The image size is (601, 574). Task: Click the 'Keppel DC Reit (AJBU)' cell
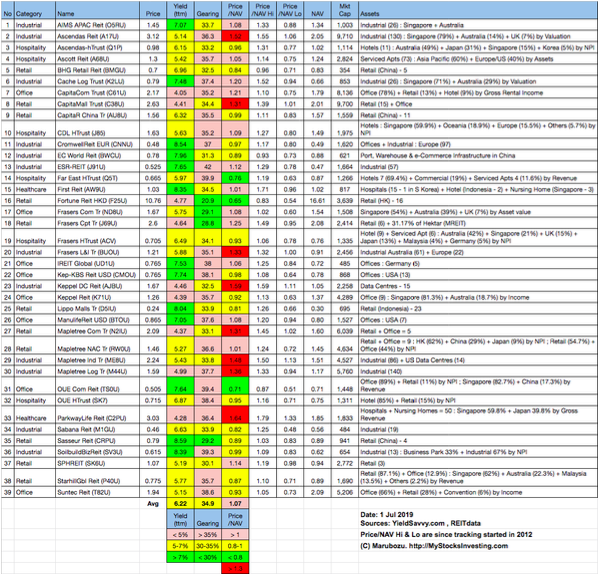[x=98, y=286]
